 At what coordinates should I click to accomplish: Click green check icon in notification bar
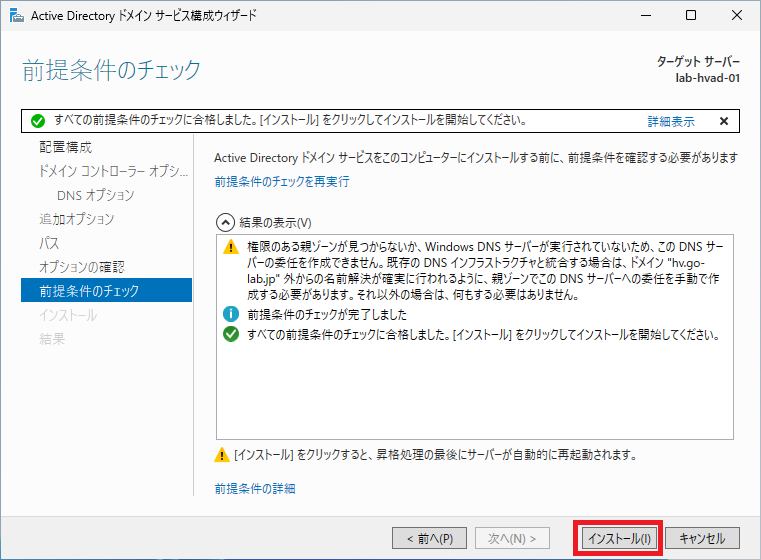(38, 121)
